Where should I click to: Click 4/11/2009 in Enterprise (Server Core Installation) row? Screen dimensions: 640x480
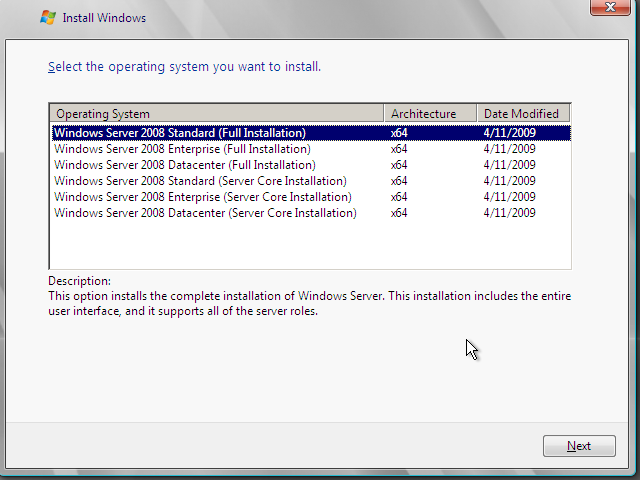[x=509, y=197]
